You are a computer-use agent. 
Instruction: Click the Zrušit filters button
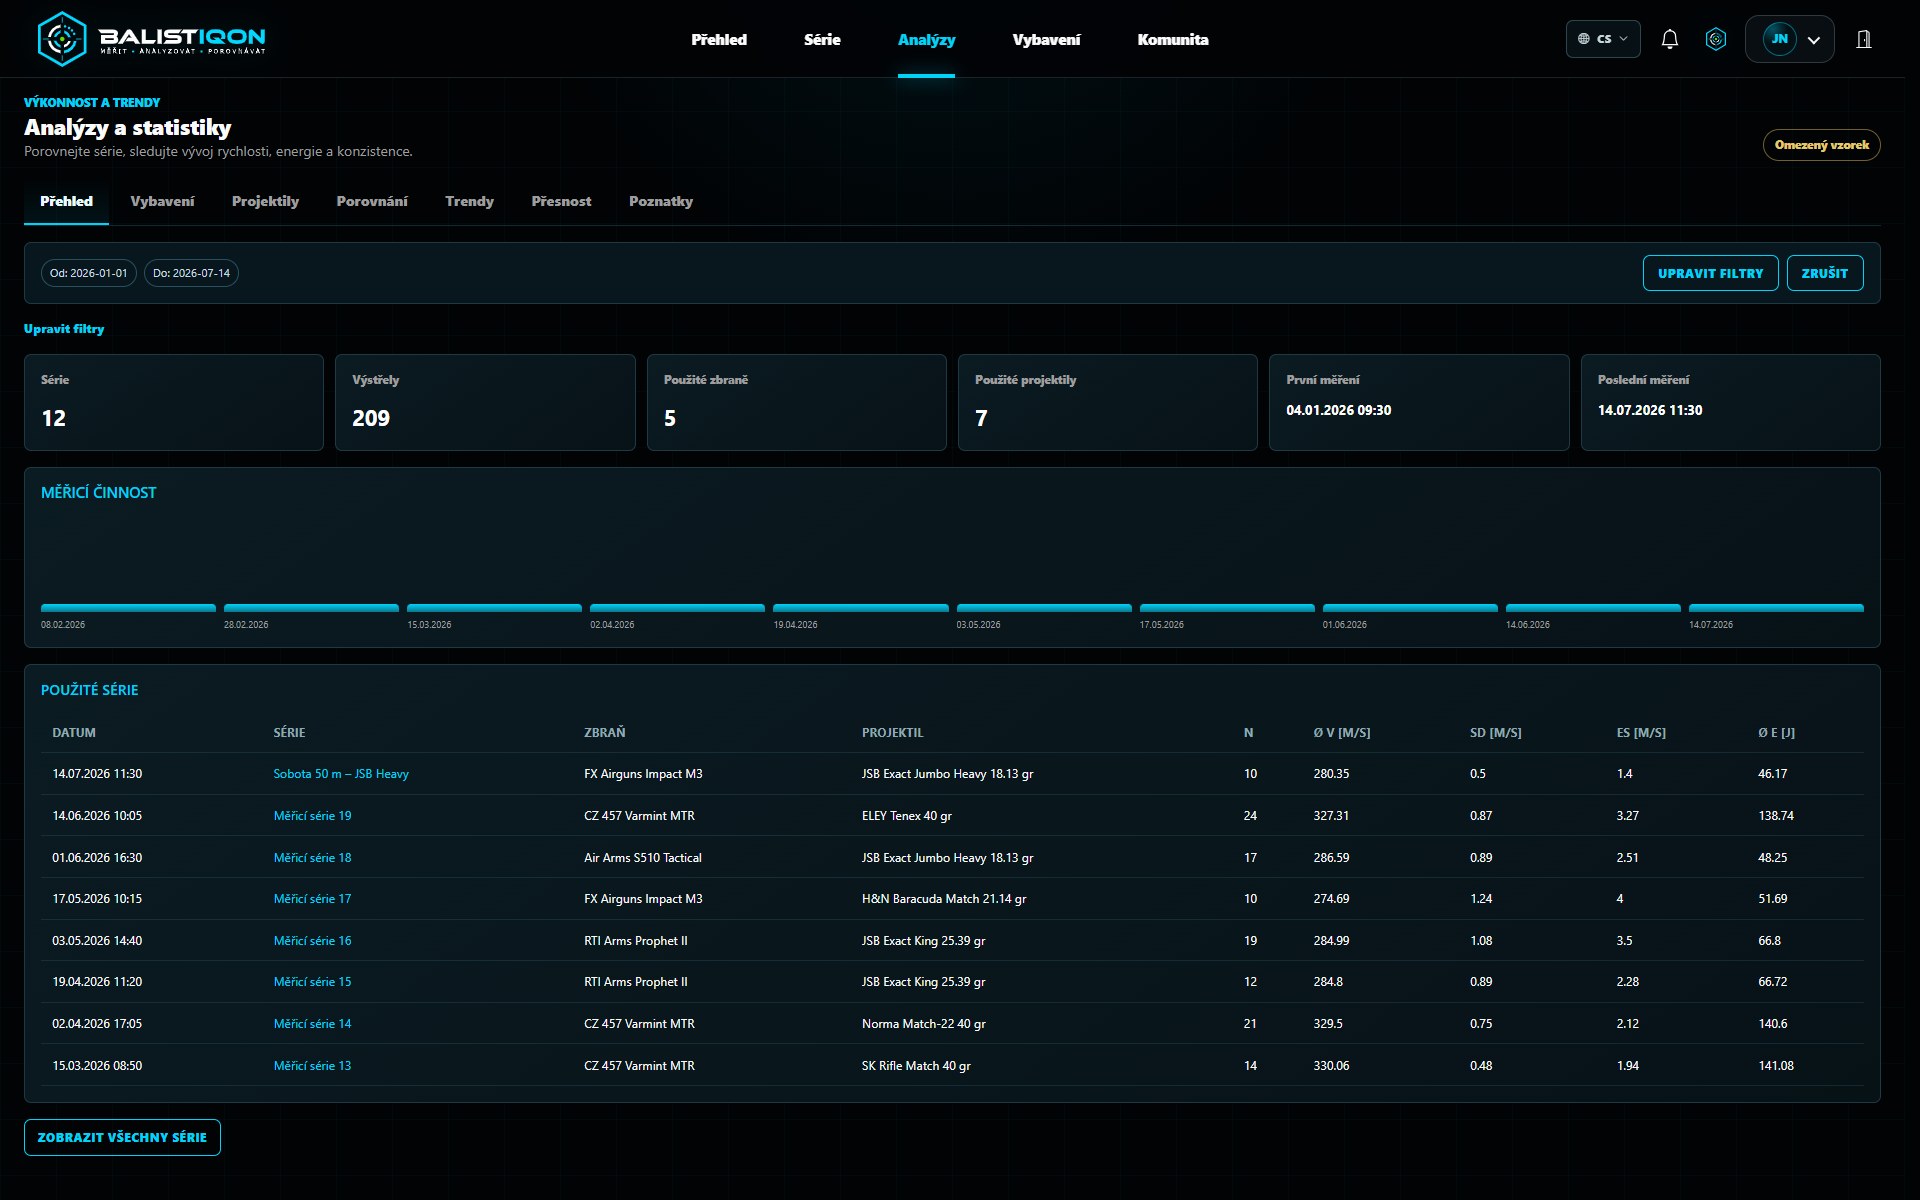(x=1824, y=273)
